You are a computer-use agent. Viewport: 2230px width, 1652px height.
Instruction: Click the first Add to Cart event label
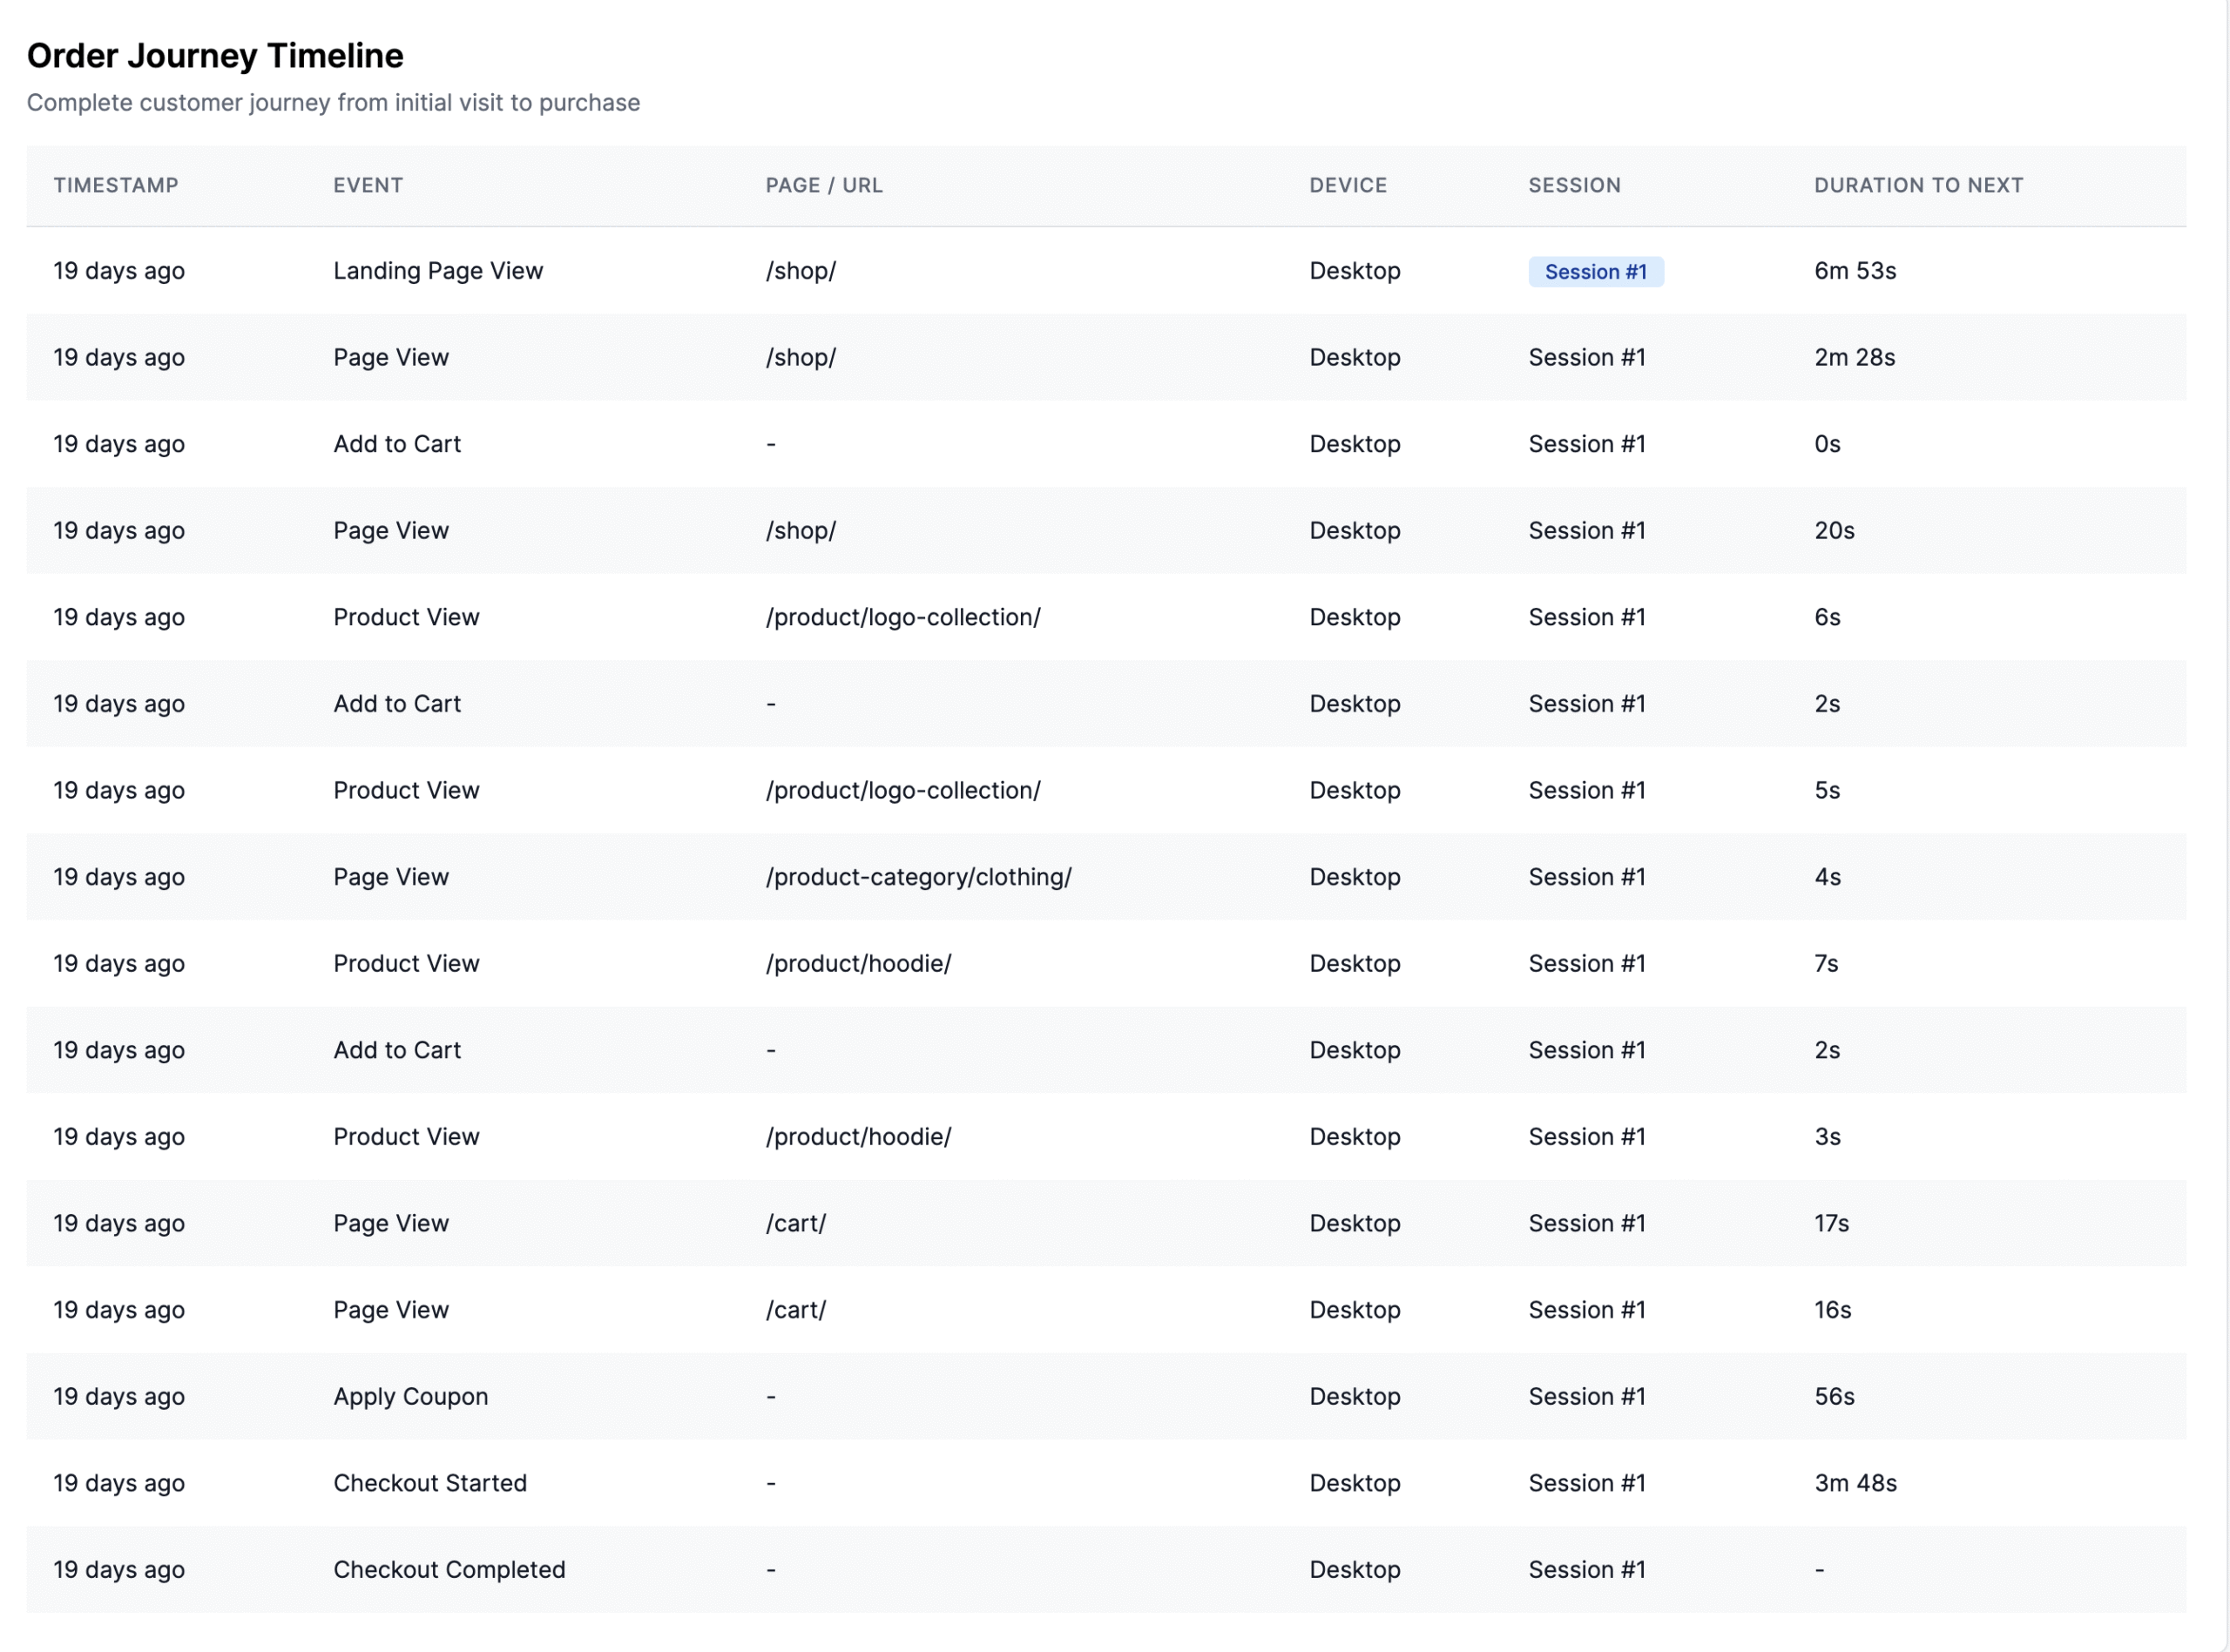pos(396,443)
